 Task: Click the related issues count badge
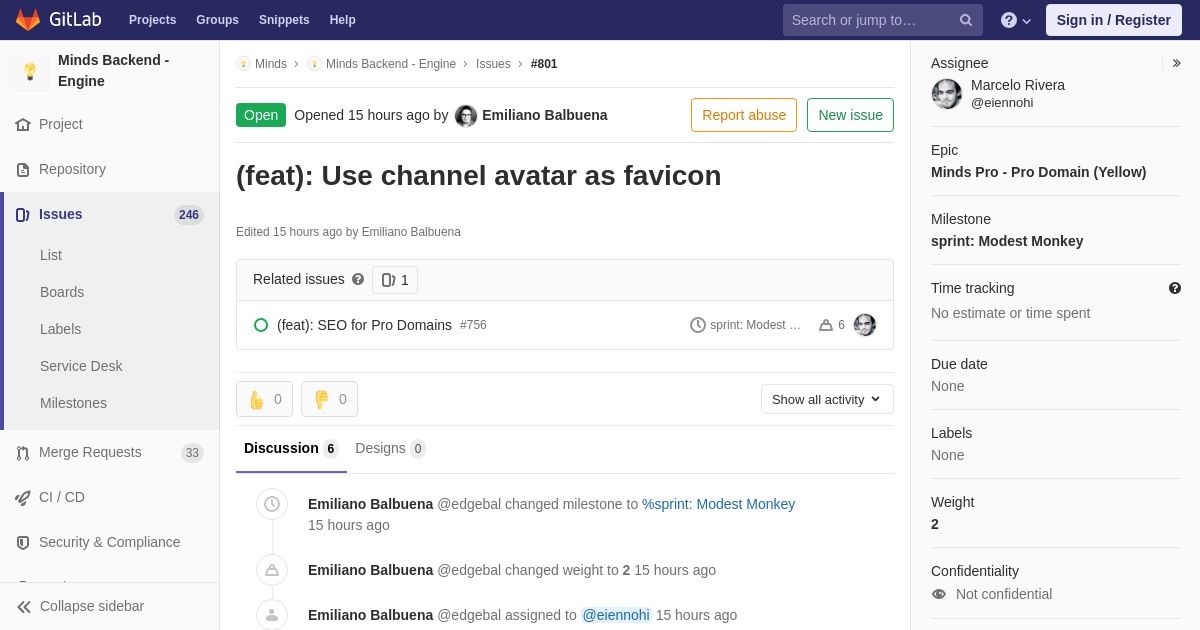395,280
